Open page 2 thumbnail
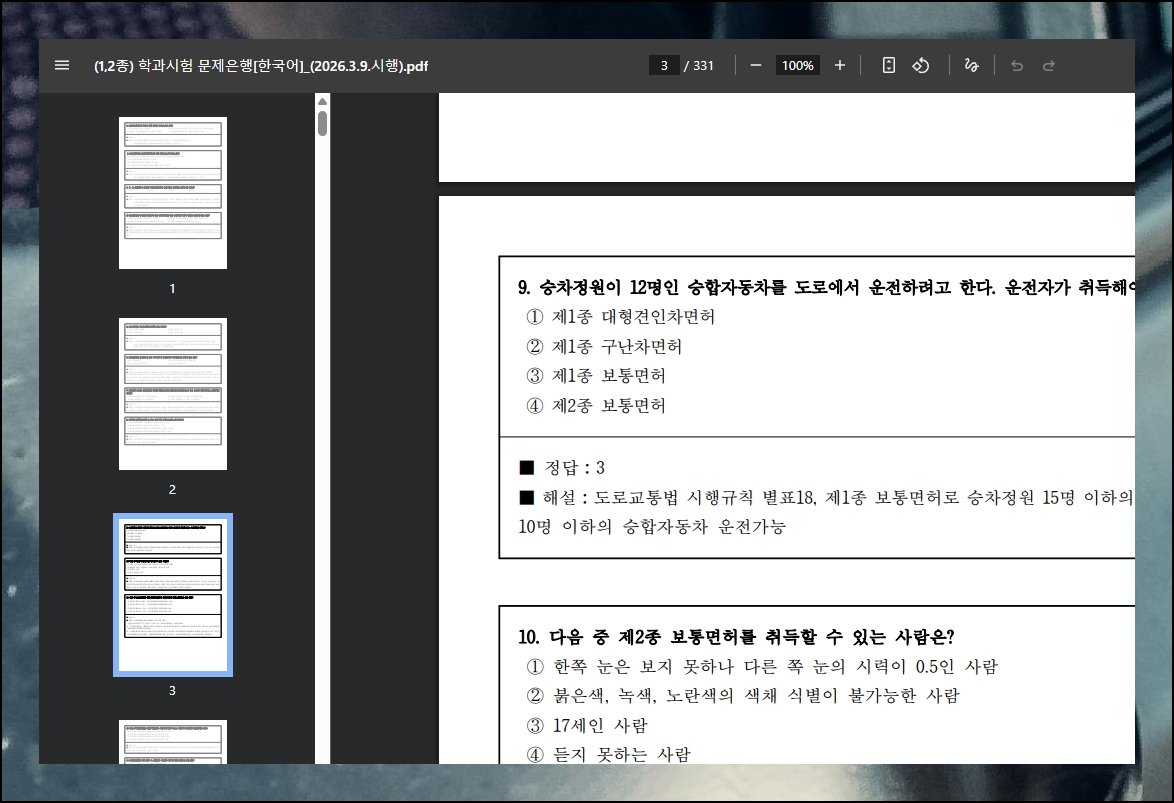 173,394
